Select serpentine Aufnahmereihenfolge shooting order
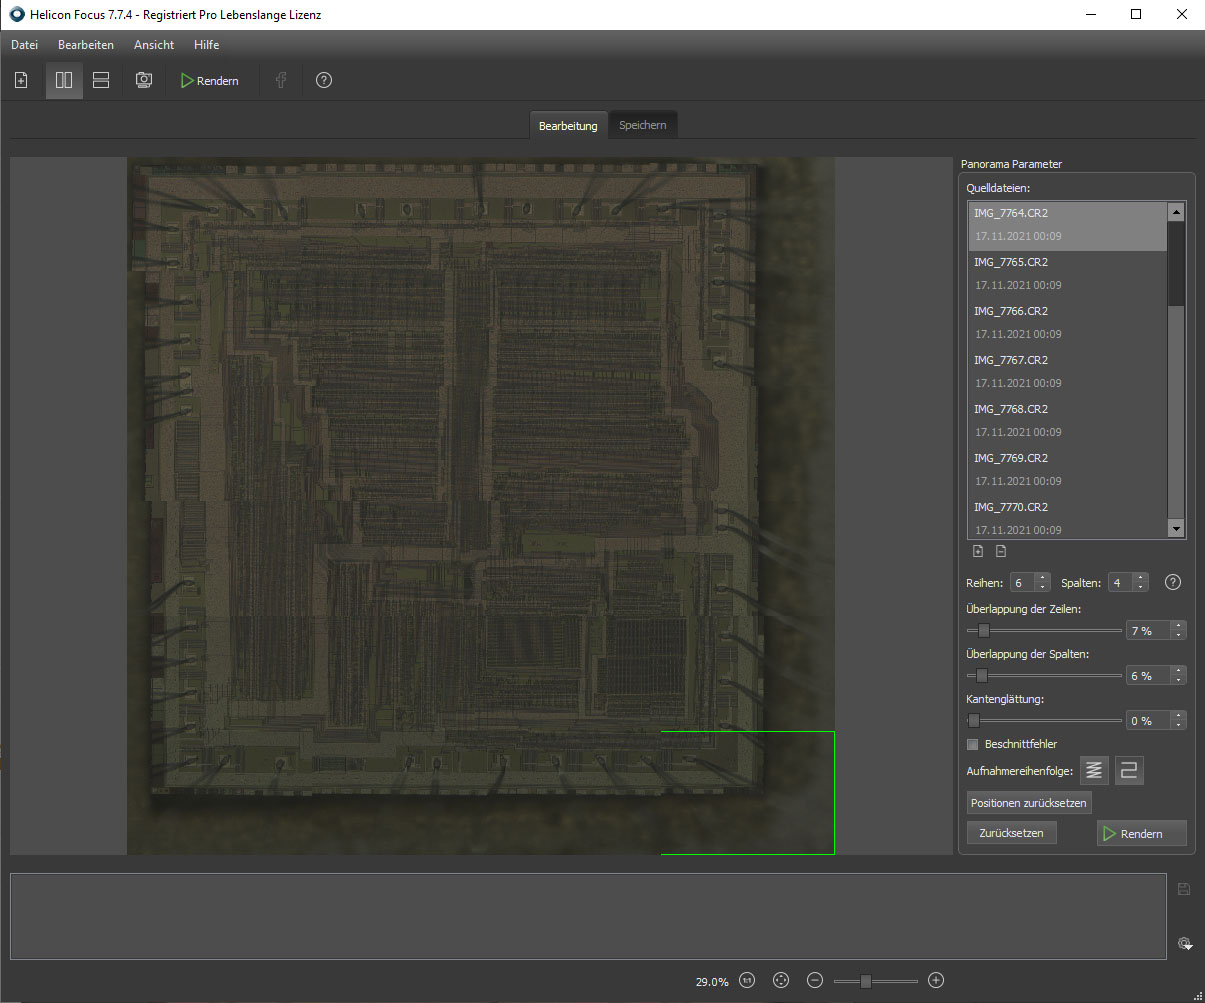1205x1003 pixels. point(1129,771)
